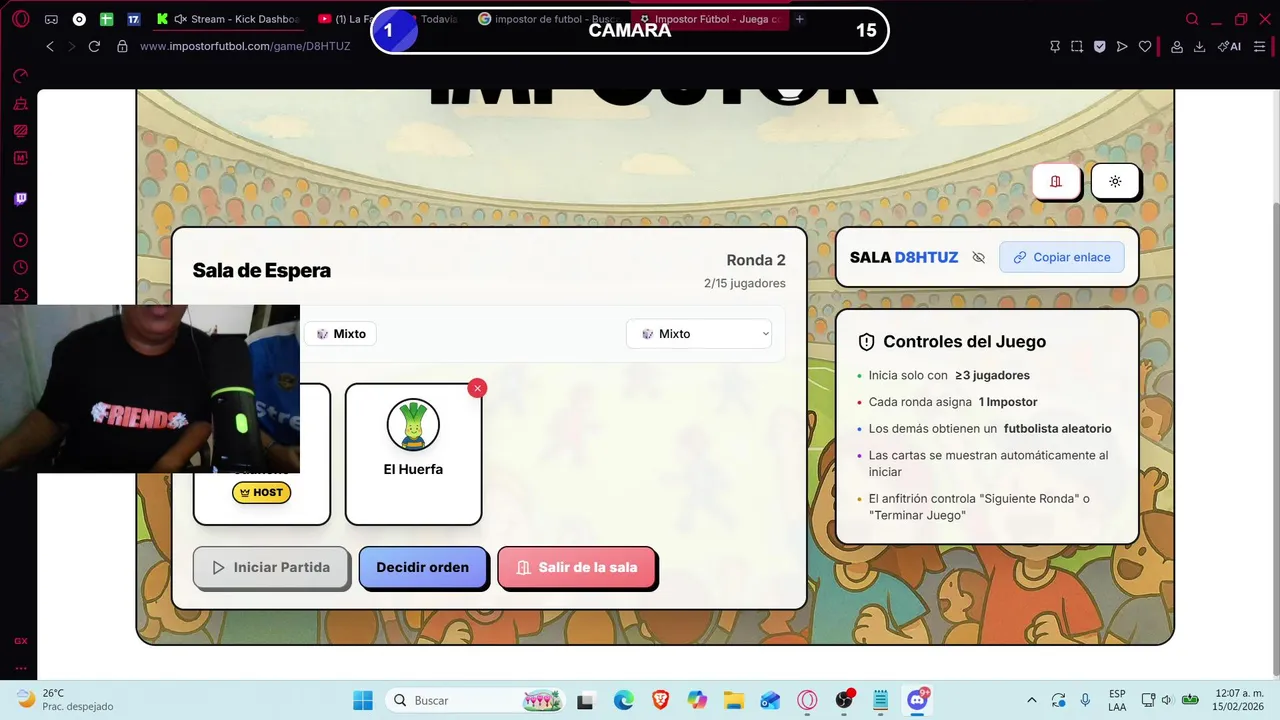Open the Windows Start menu

pos(362,700)
